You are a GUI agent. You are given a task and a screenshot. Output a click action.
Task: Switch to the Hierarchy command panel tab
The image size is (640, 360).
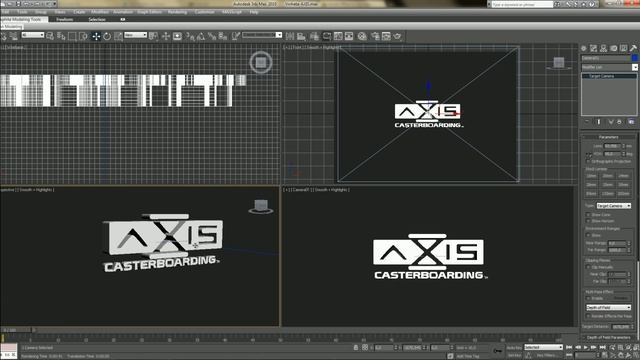(x=603, y=48)
